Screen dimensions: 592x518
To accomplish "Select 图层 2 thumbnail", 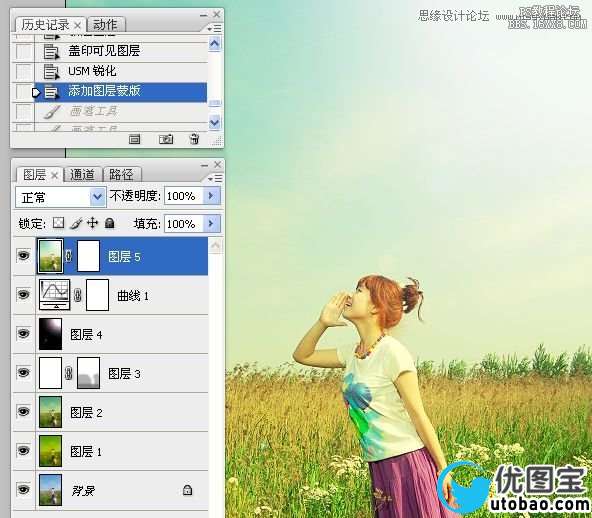I will click(x=51, y=412).
